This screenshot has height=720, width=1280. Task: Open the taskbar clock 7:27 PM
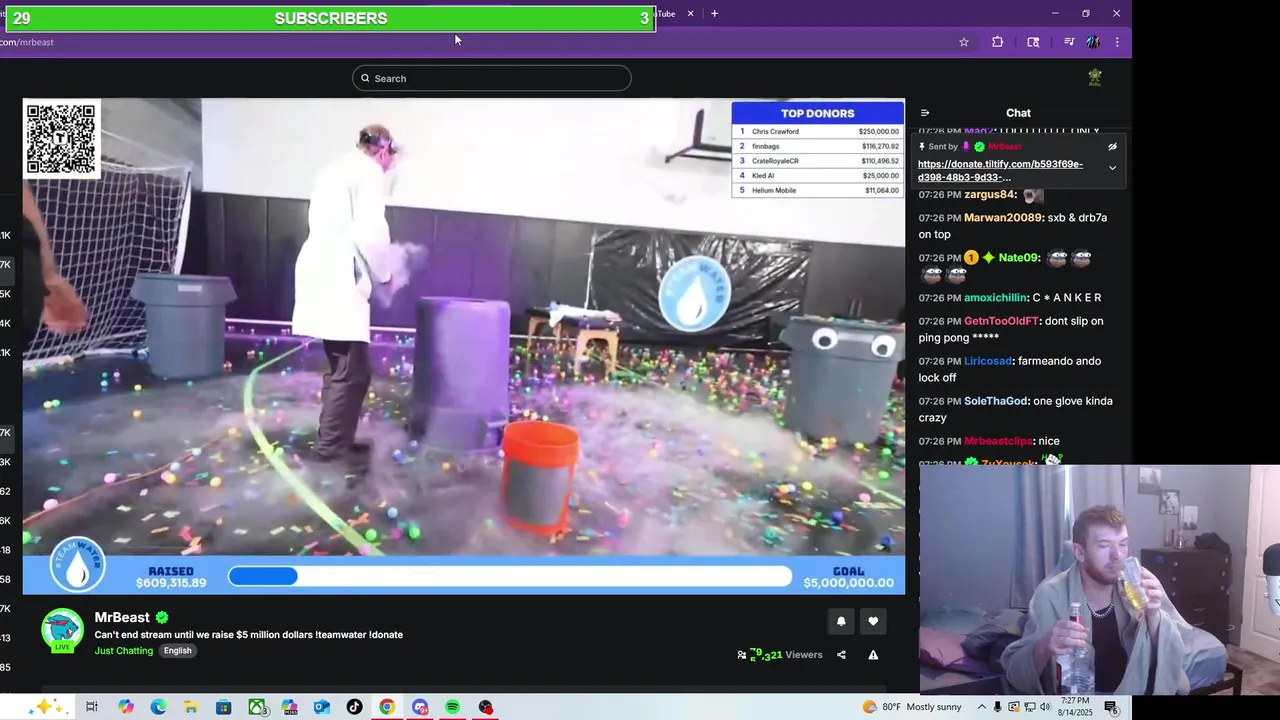coord(1076,707)
